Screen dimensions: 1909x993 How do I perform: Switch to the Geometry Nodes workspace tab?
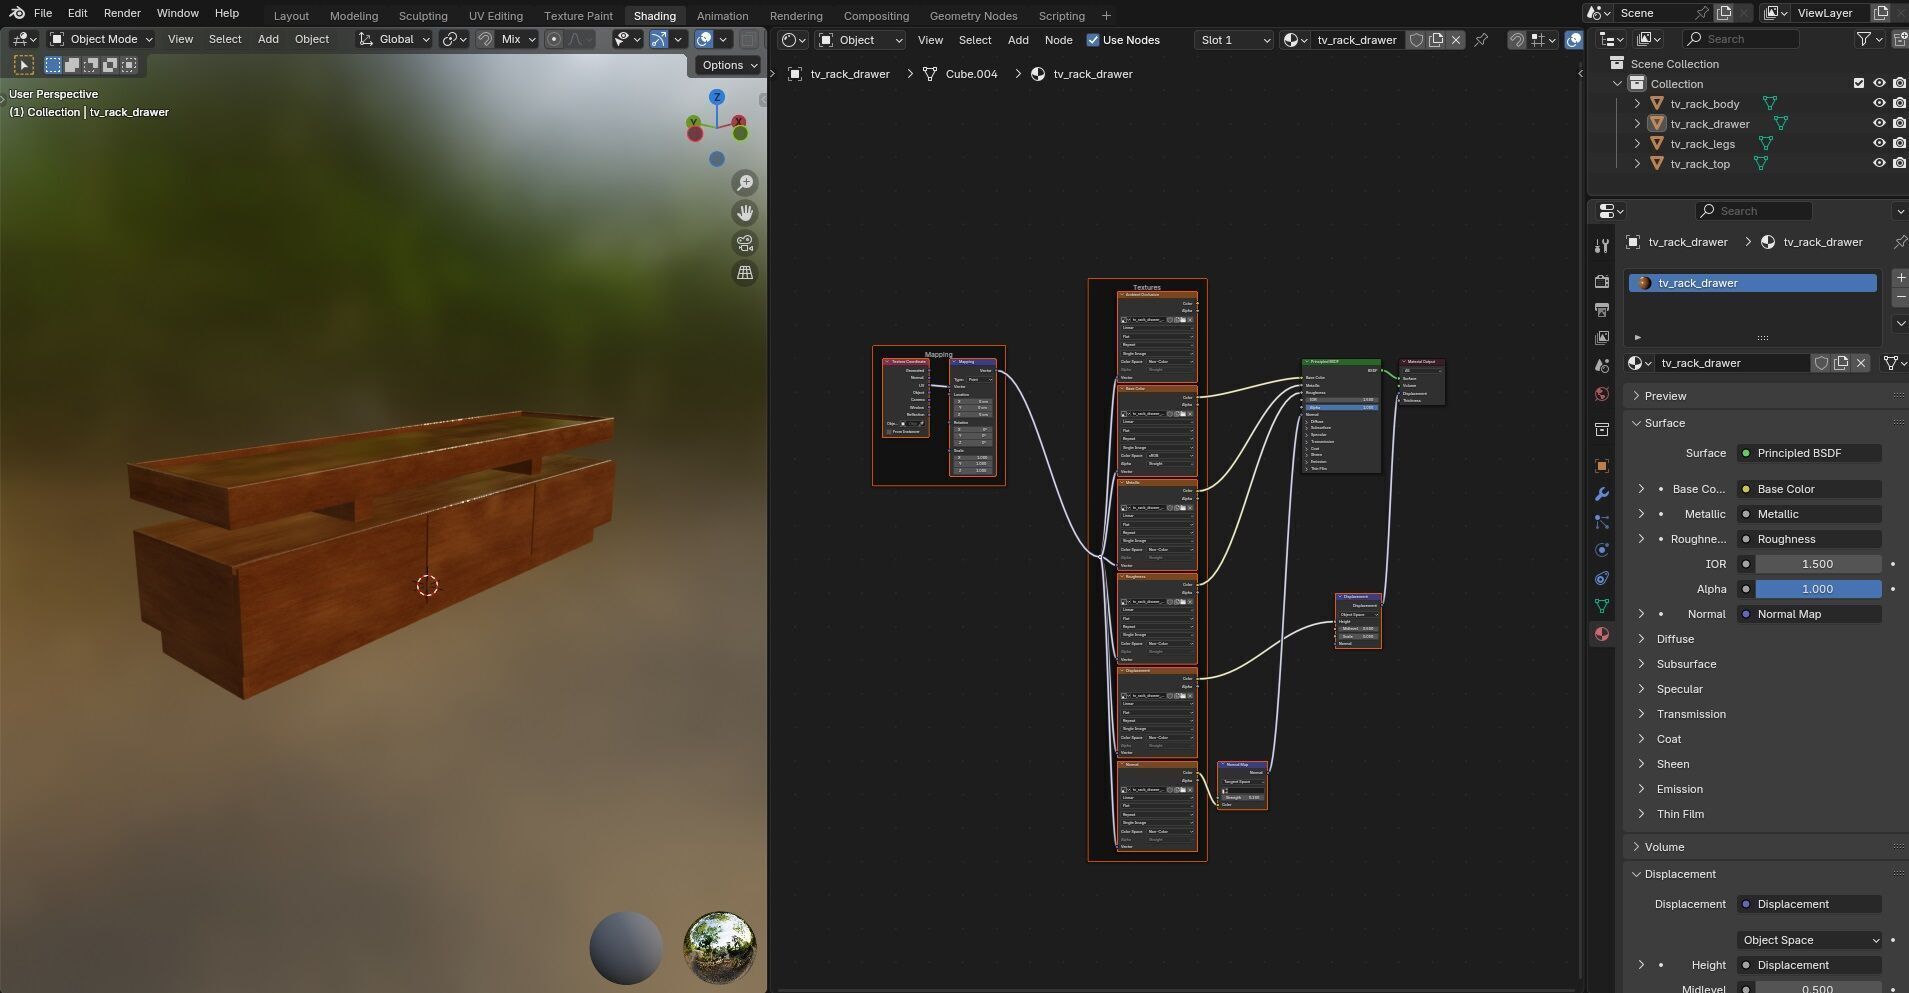(973, 16)
